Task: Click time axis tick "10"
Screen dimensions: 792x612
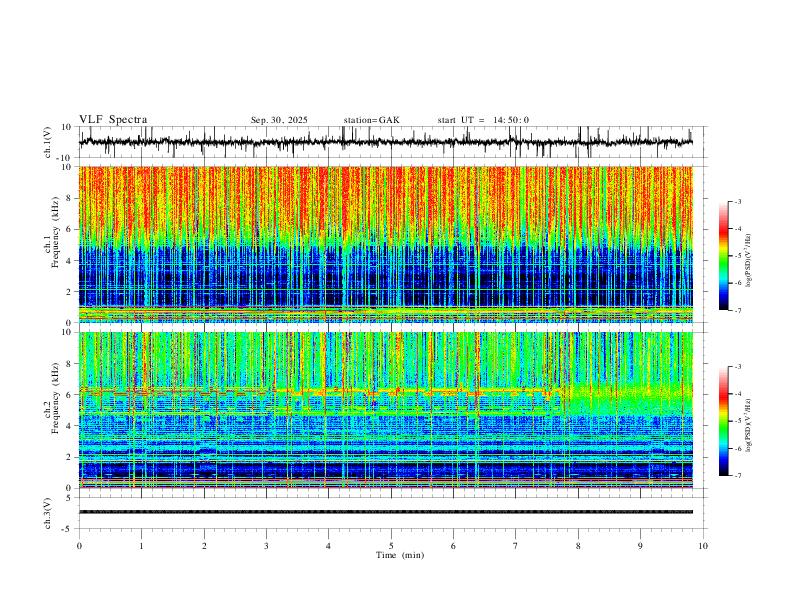Action: pyautogui.click(x=703, y=546)
